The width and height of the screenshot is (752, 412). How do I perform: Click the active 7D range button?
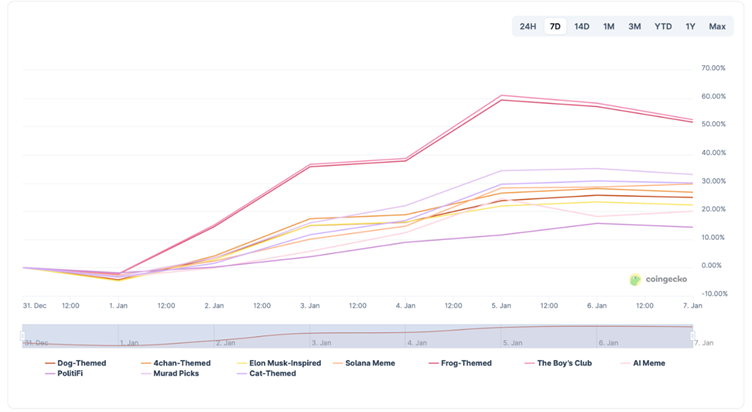tap(555, 26)
